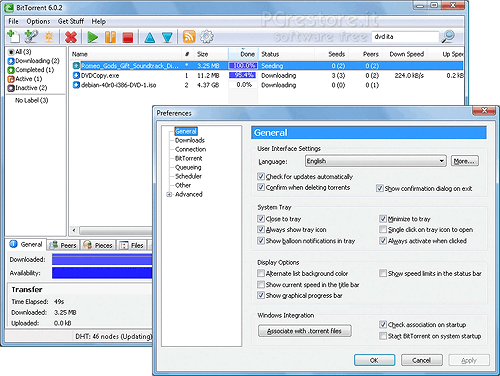Open the Get Stuff menu
Screen dimensions: 500x376
click(x=71, y=21)
